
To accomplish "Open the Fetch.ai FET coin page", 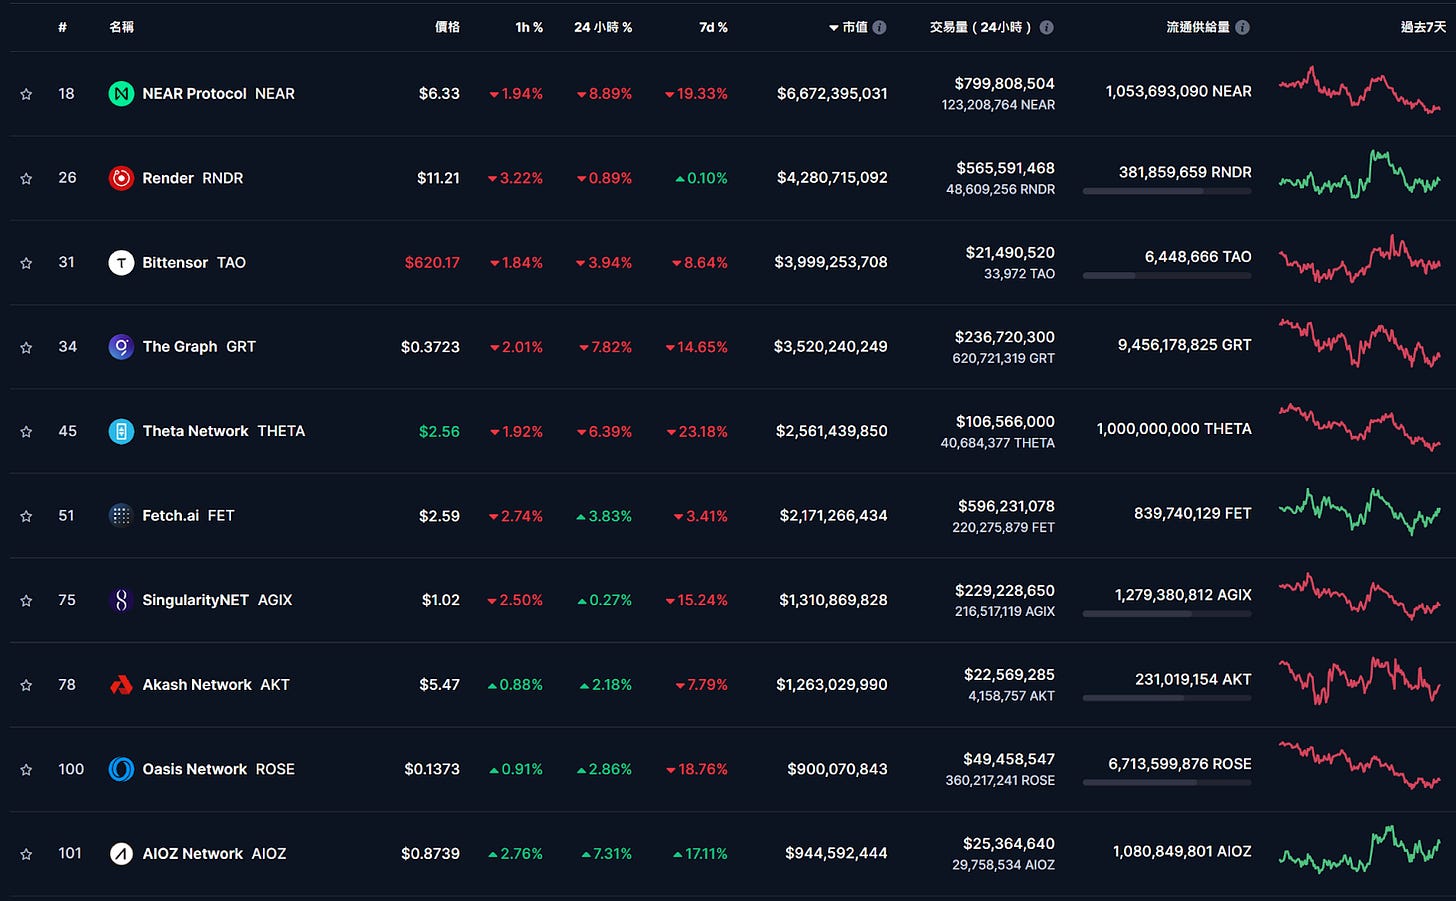I will pos(188,516).
